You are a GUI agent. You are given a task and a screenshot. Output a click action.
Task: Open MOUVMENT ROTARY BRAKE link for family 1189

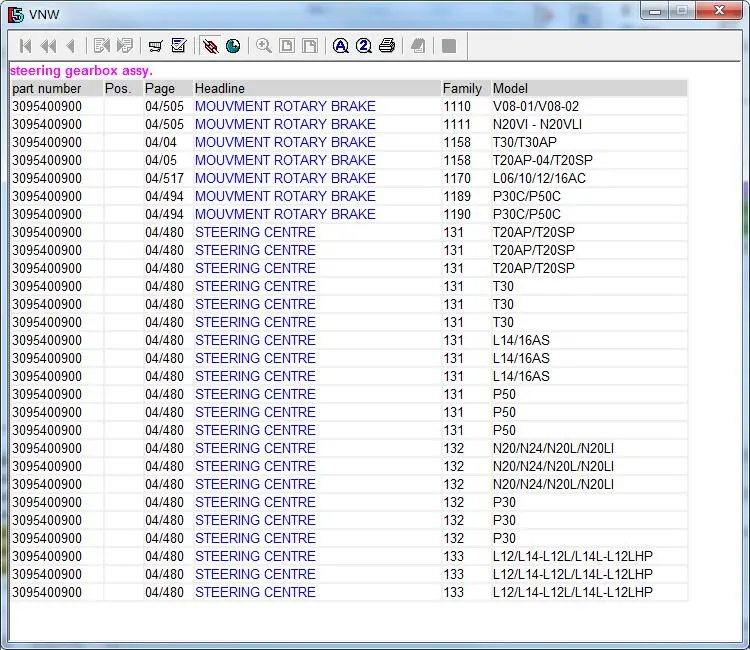click(x=285, y=197)
